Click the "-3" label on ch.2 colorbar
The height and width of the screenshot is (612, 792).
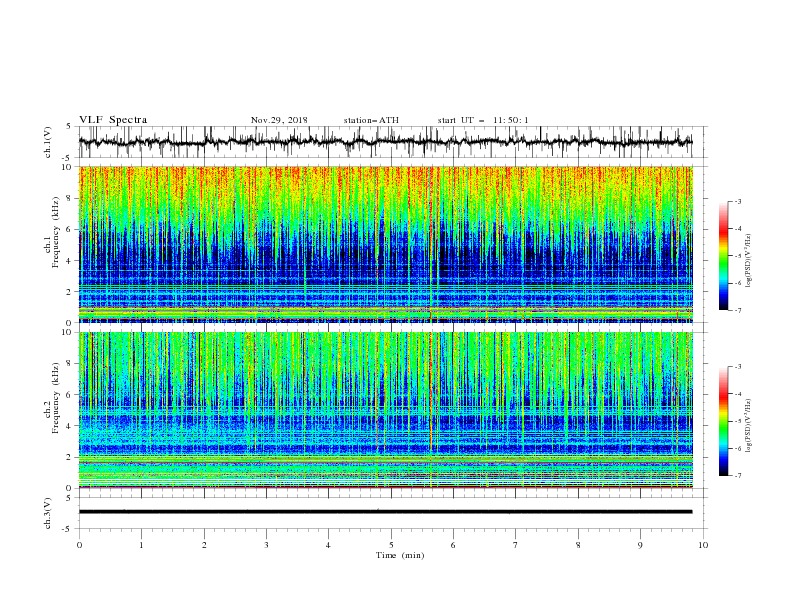[737, 367]
